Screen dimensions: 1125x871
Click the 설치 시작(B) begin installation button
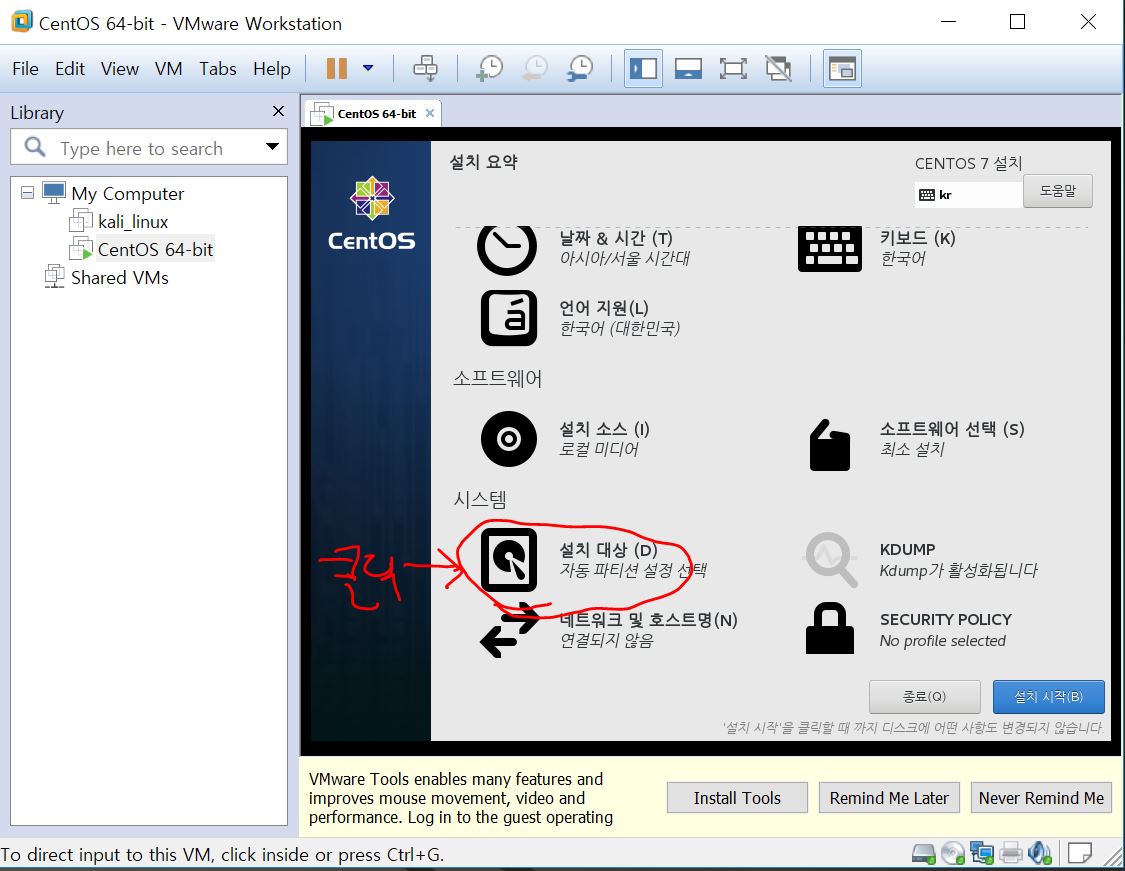[x=1048, y=696]
